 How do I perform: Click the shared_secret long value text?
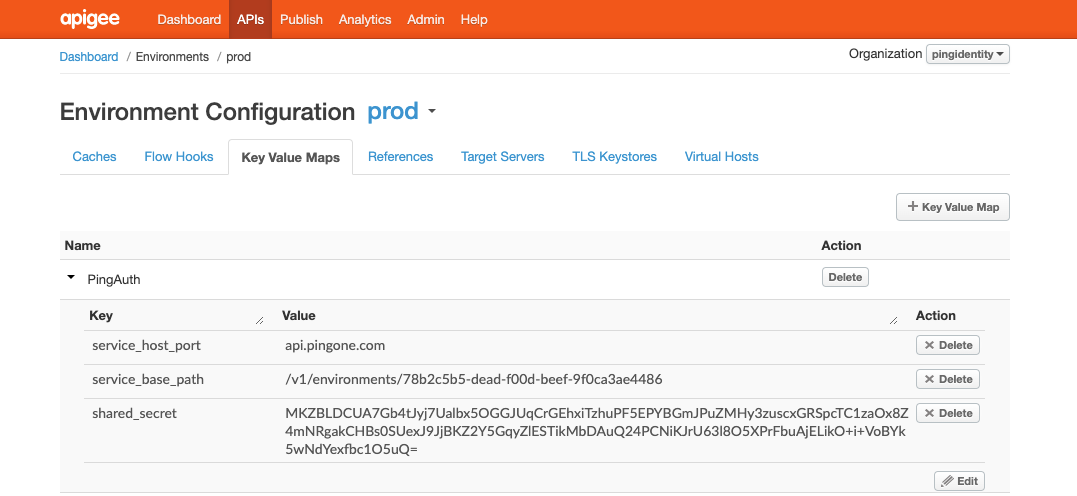pos(597,431)
